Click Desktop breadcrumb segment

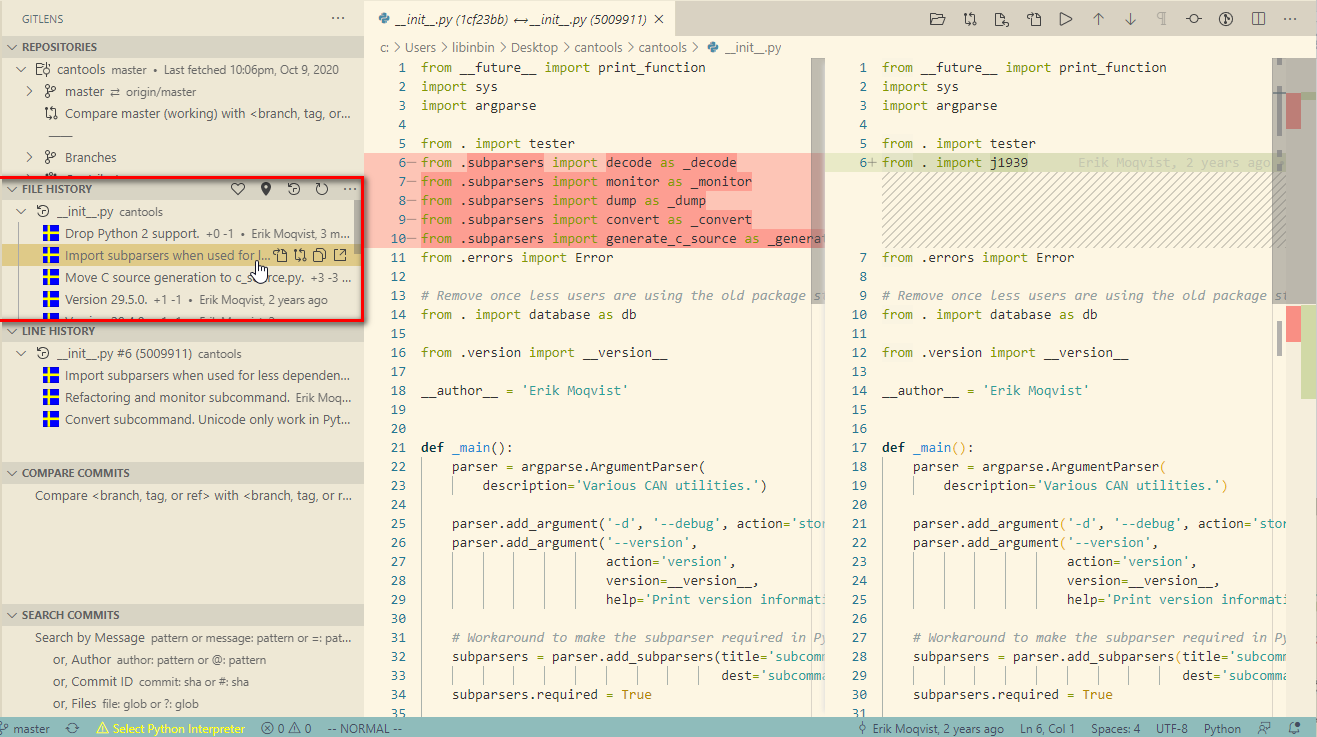tap(535, 47)
